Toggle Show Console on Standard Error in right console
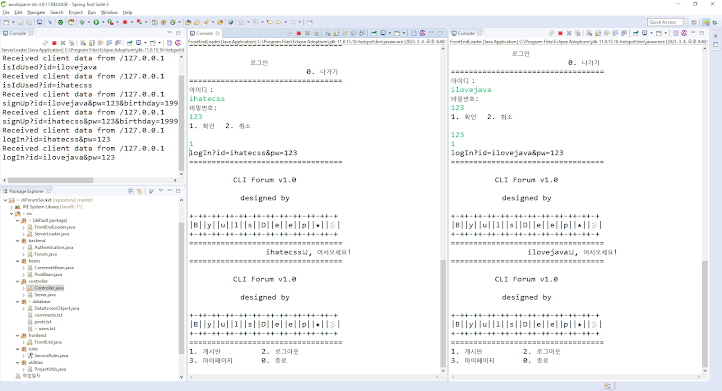The image size is (722, 391). (x=624, y=33)
